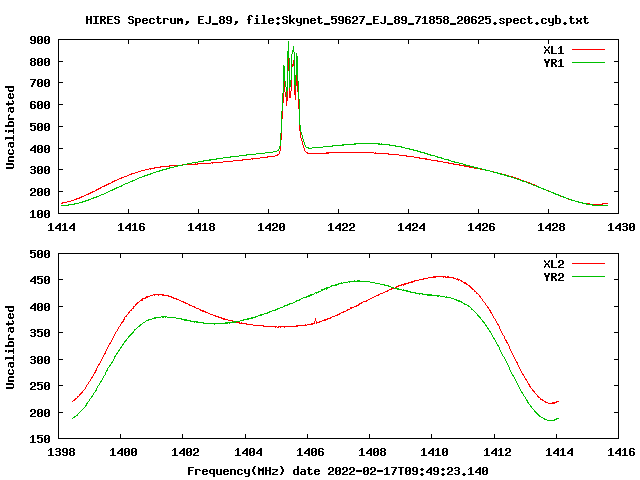640x480 pixels.
Task: Click the bottom plot Uncalibrated axis label
Action: tap(10, 347)
